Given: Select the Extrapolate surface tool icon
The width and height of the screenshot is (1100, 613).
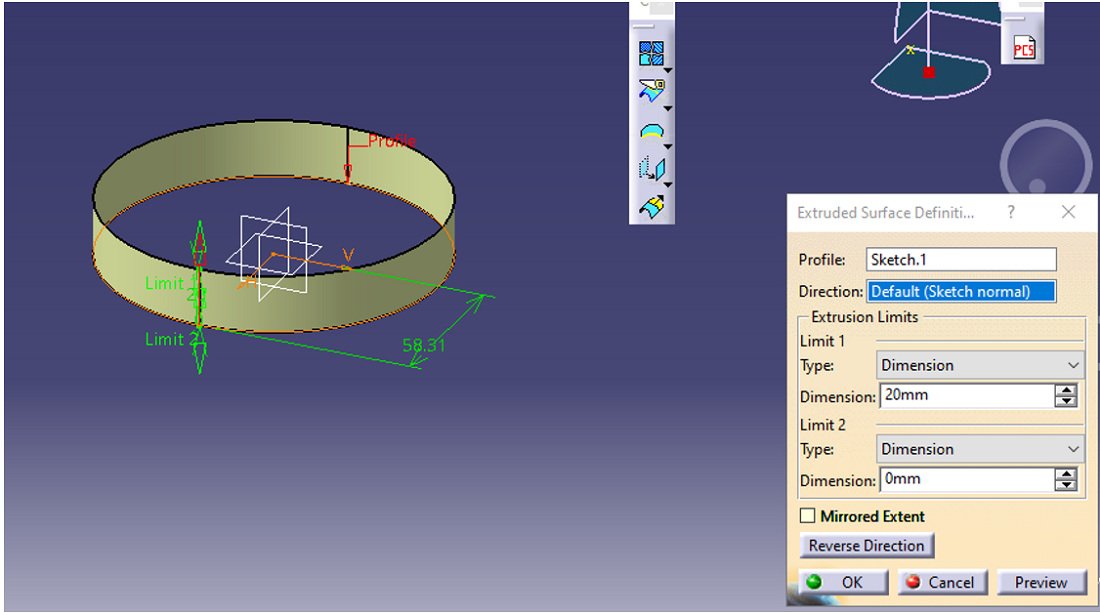Looking at the screenshot, I should click(652, 207).
